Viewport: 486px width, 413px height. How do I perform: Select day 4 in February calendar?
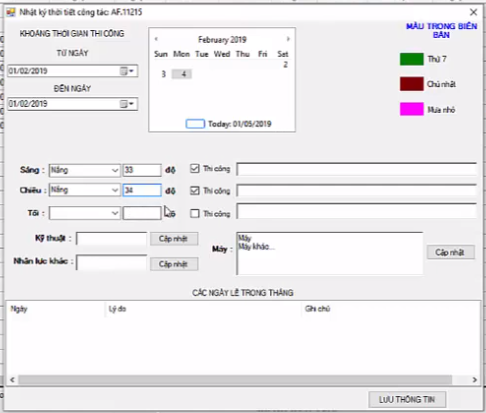pos(182,74)
